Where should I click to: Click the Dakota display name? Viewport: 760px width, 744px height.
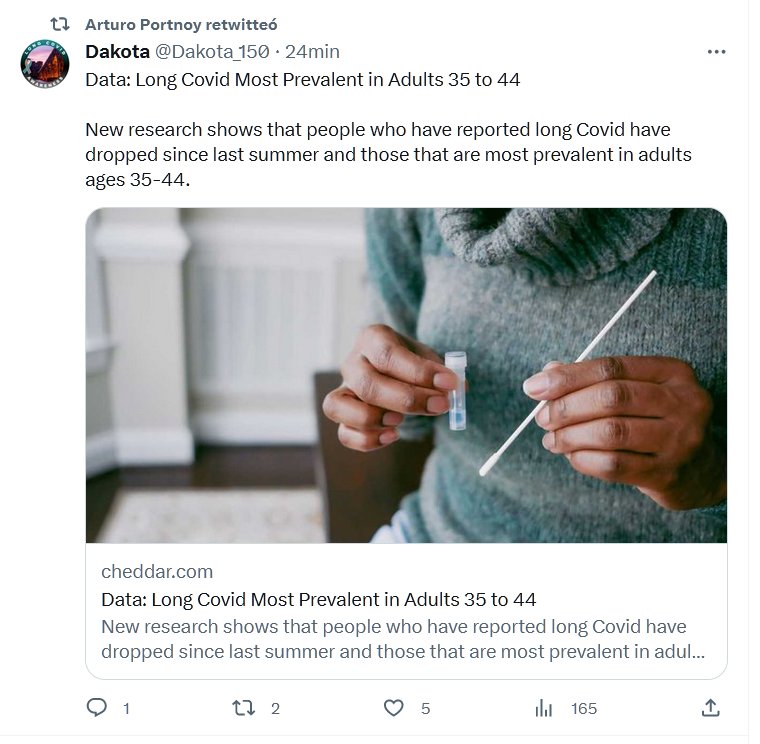click(x=117, y=52)
